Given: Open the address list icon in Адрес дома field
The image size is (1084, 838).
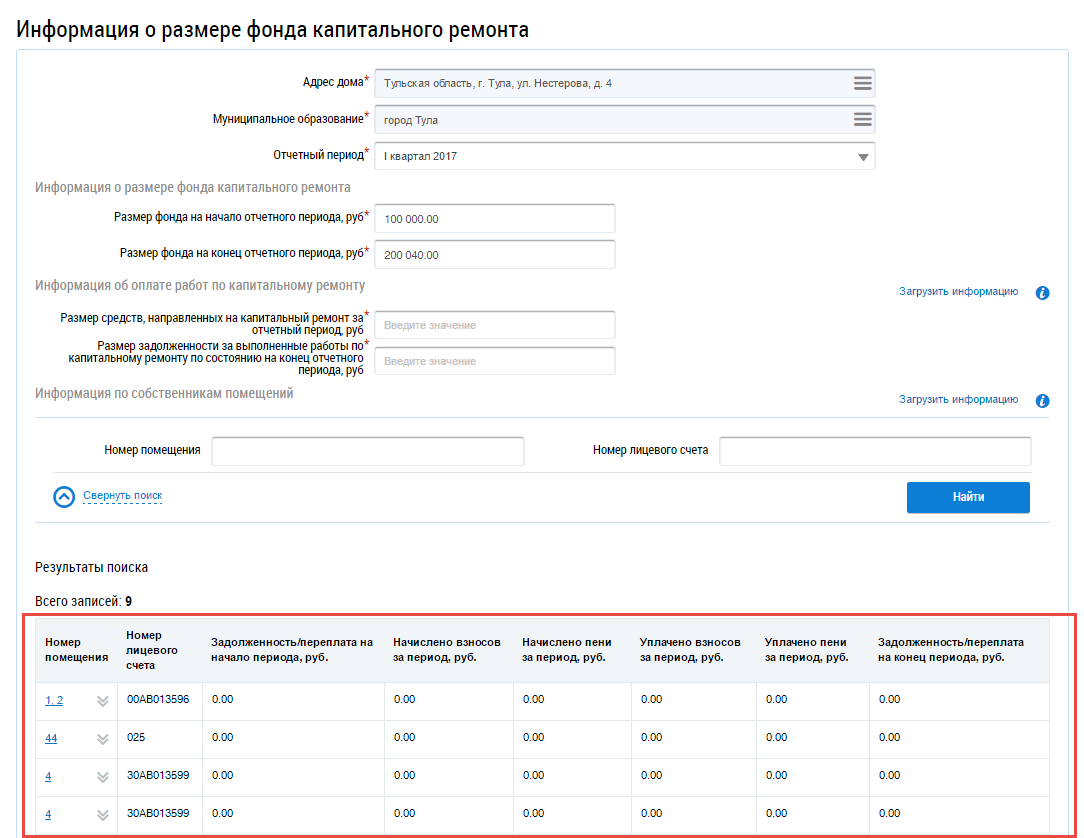Looking at the screenshot, I should click(x=862, y=83).
